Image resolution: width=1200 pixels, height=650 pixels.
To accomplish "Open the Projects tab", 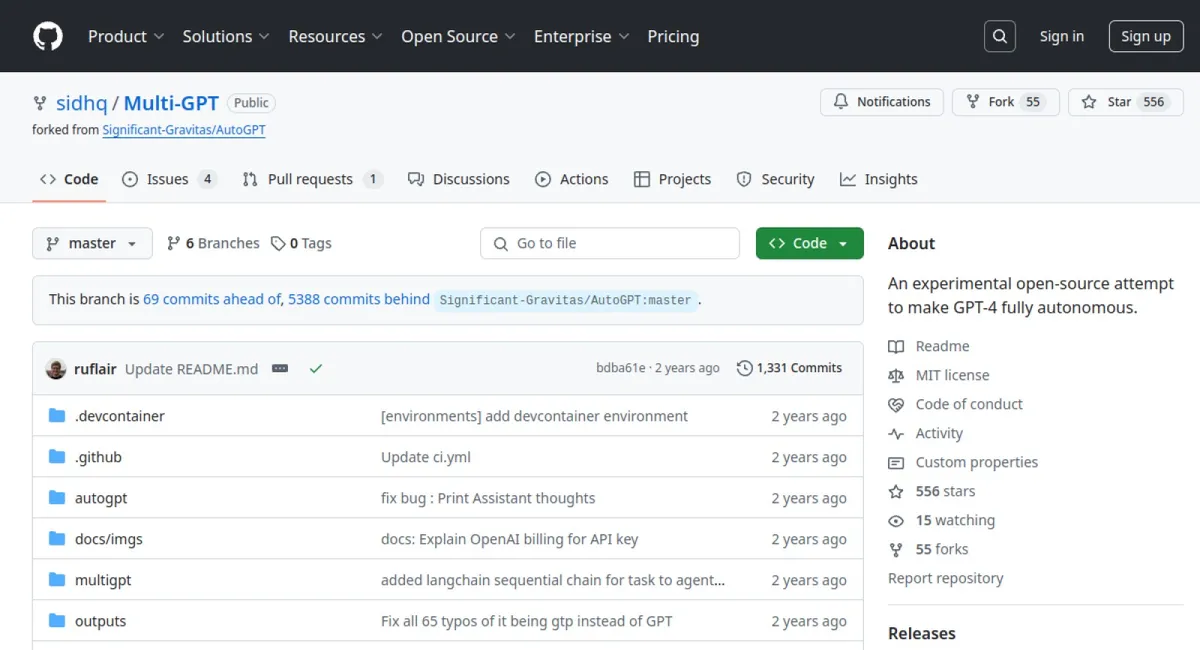I will click(x=673, y=179).
